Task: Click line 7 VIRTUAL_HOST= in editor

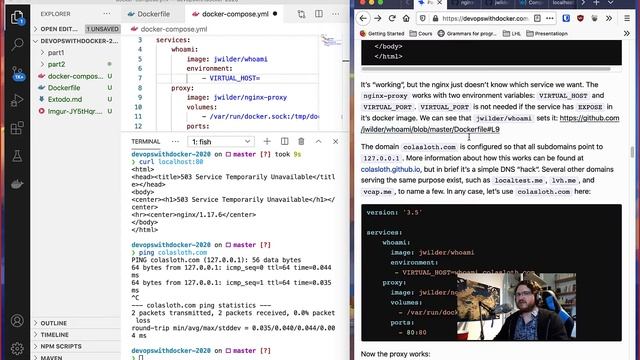Action: 235,78
